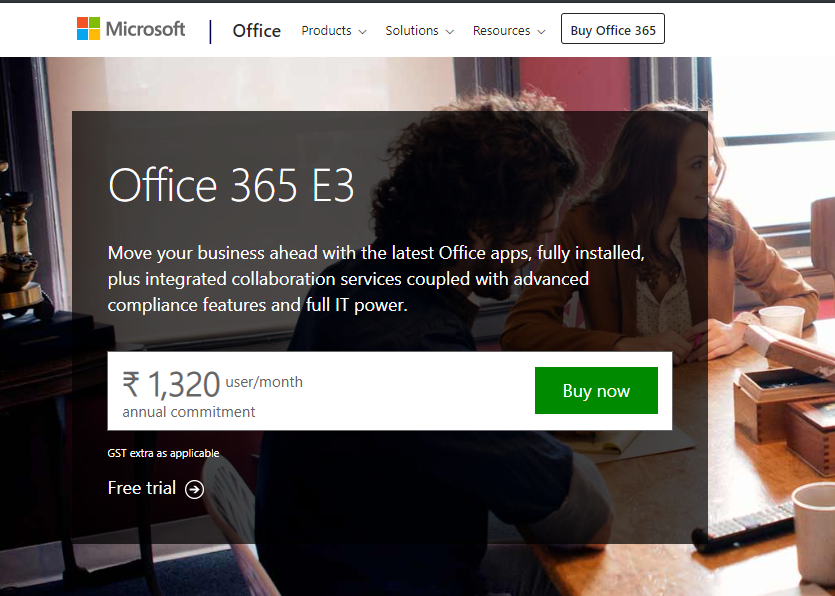Select the Solutions menu item
835x596 pixels.
412,31
